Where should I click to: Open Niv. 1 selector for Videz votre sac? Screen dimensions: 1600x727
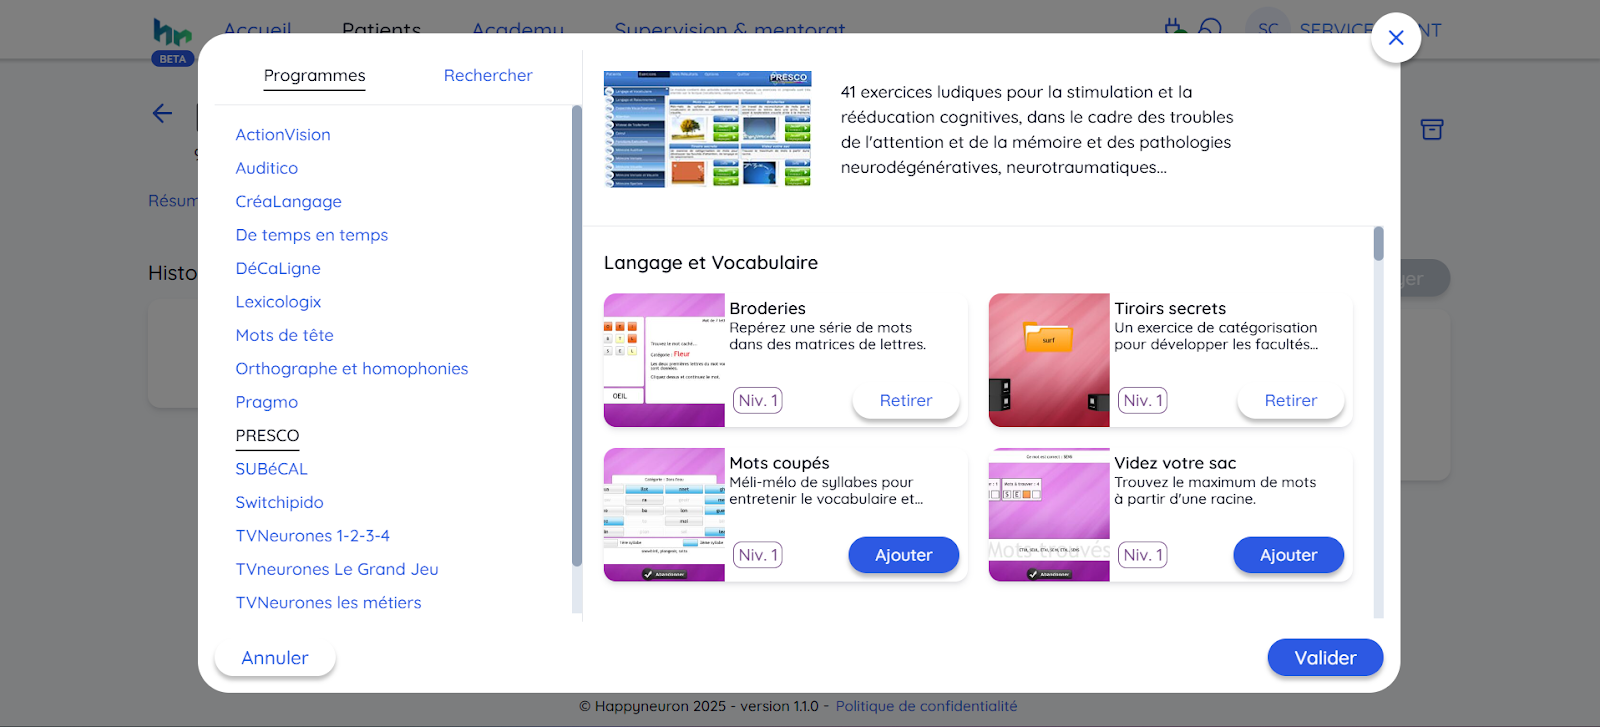click(1143, 555)
